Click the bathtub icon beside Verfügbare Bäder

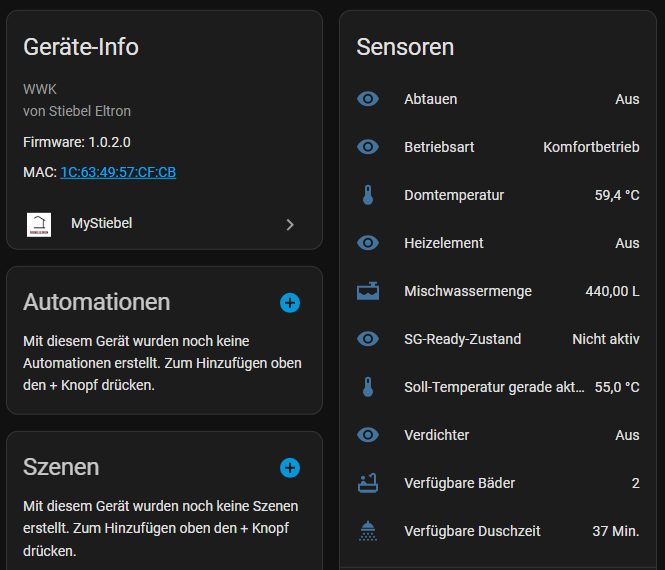pos(368,483)
